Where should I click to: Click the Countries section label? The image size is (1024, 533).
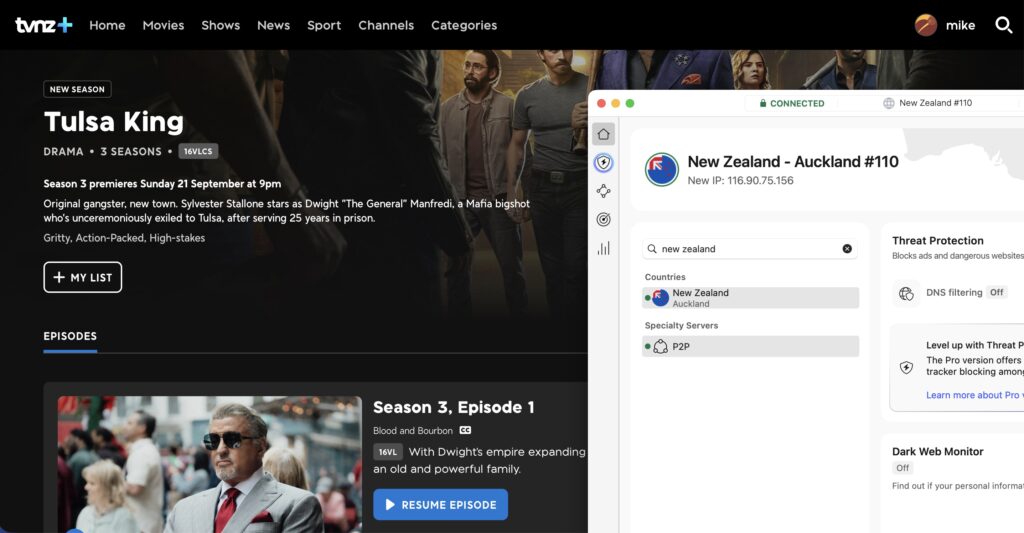(665, 277)
